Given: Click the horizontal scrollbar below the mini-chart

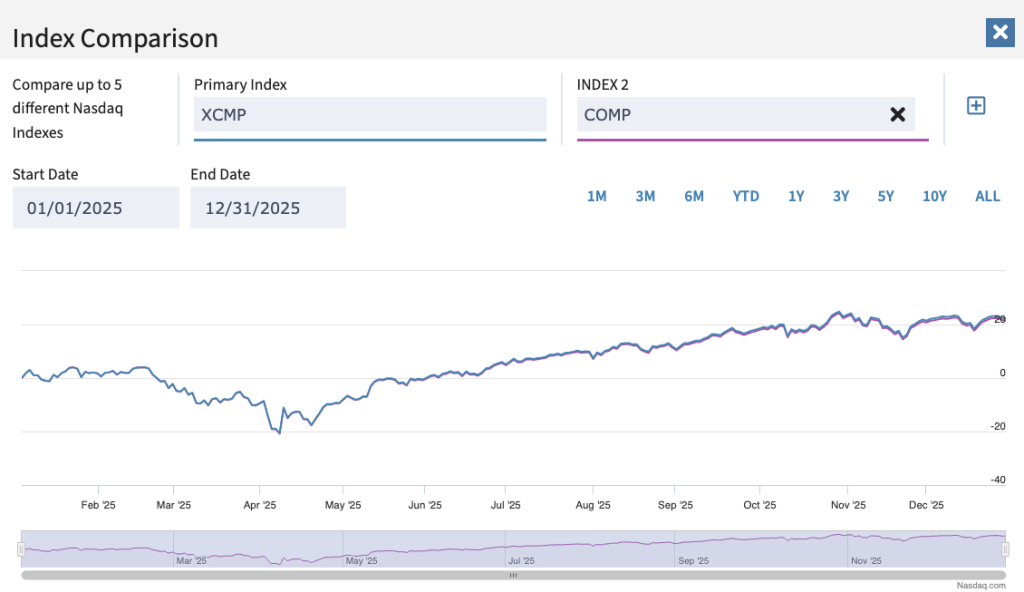Looking at the screenshot, I should (x=512, y=576).
